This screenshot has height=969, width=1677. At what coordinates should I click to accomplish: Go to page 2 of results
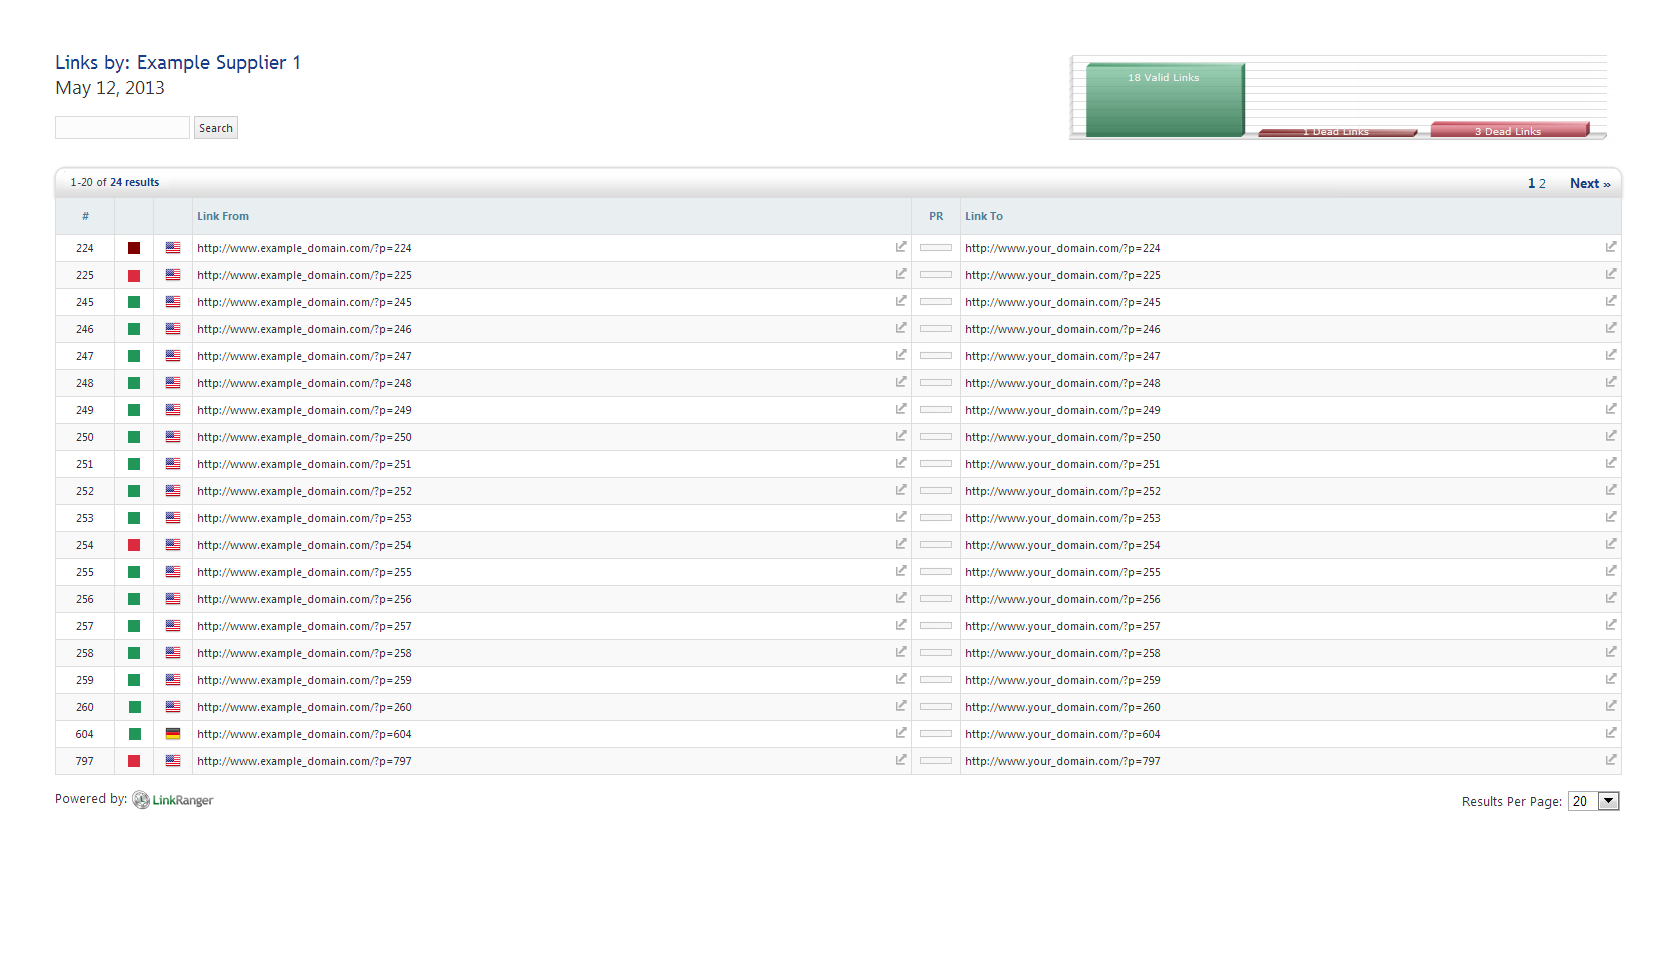point(1542,184)
